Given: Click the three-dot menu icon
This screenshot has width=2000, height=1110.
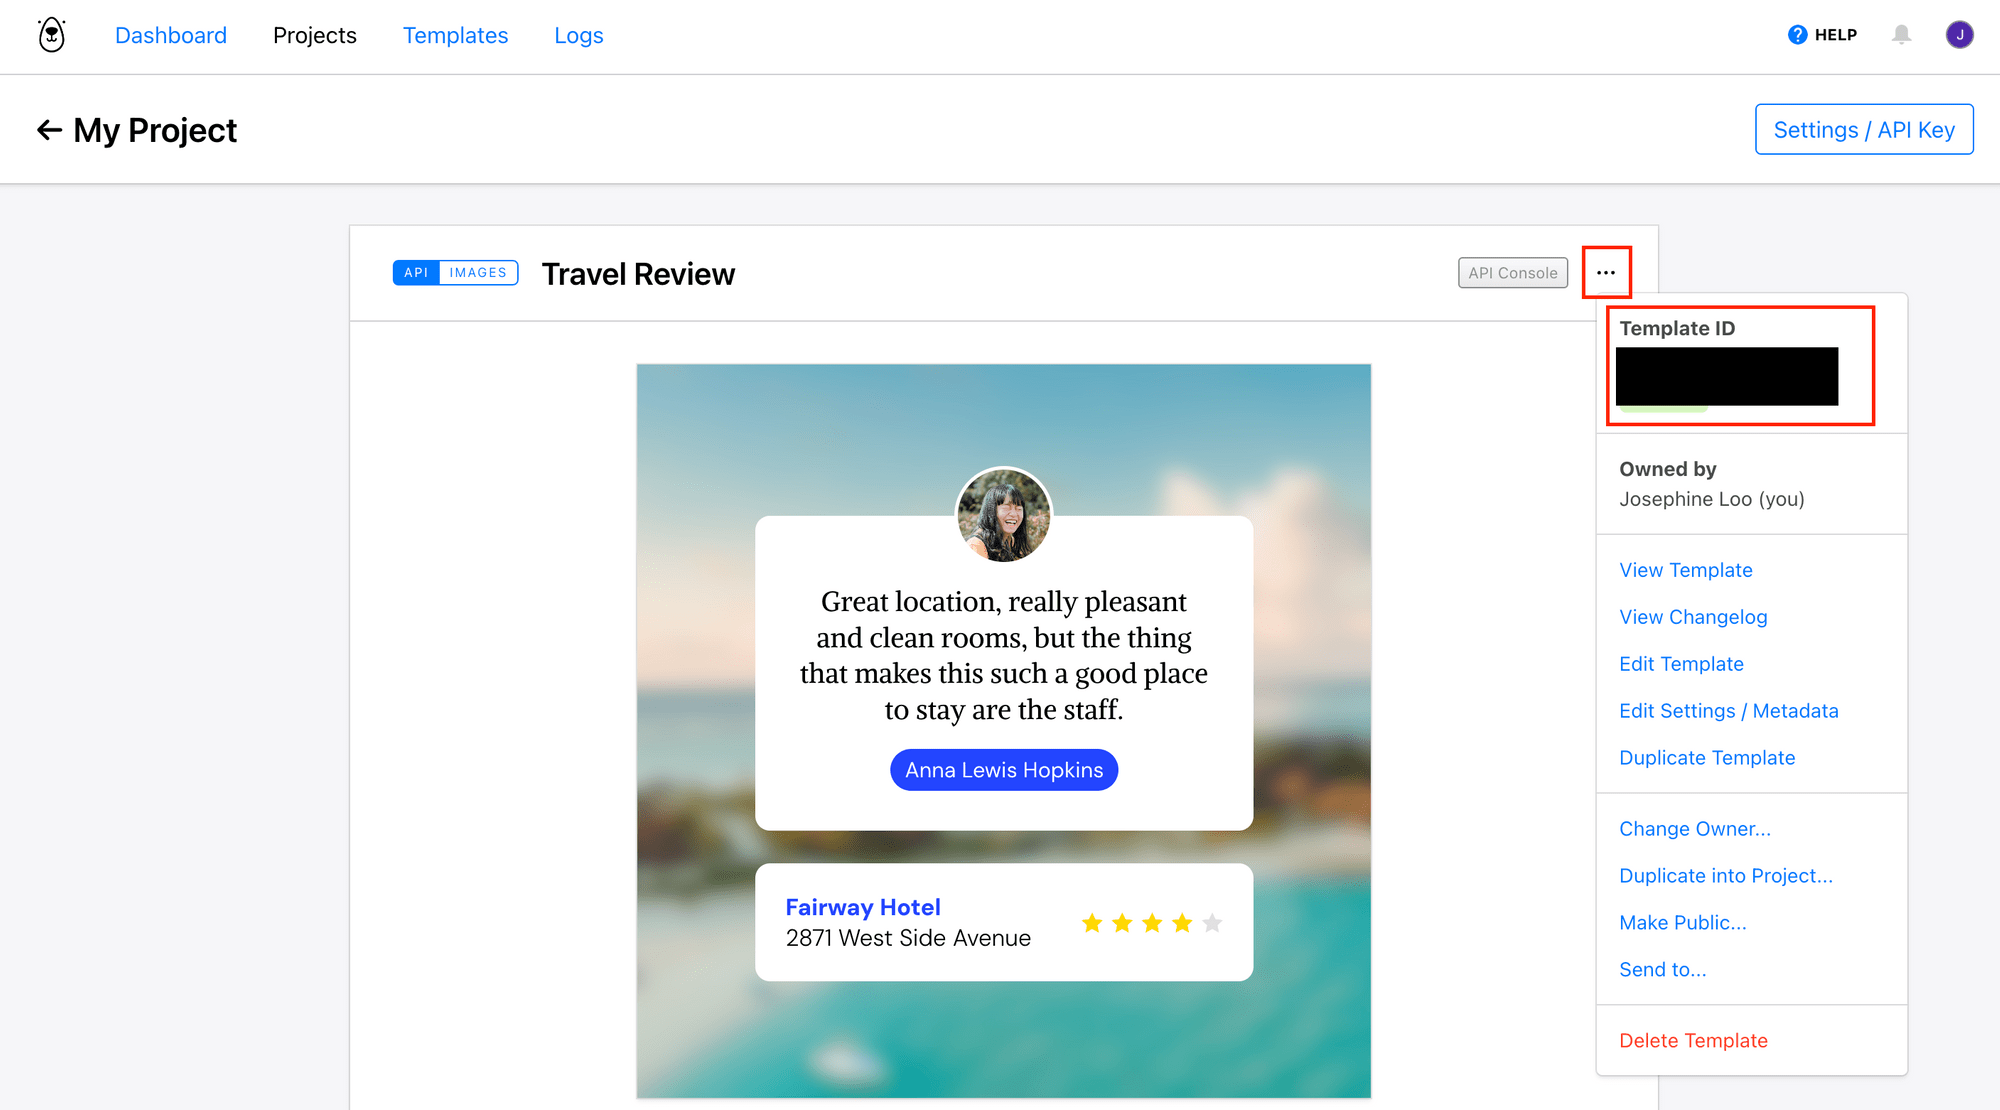Looking at the screenshot, I should 1606,272.
